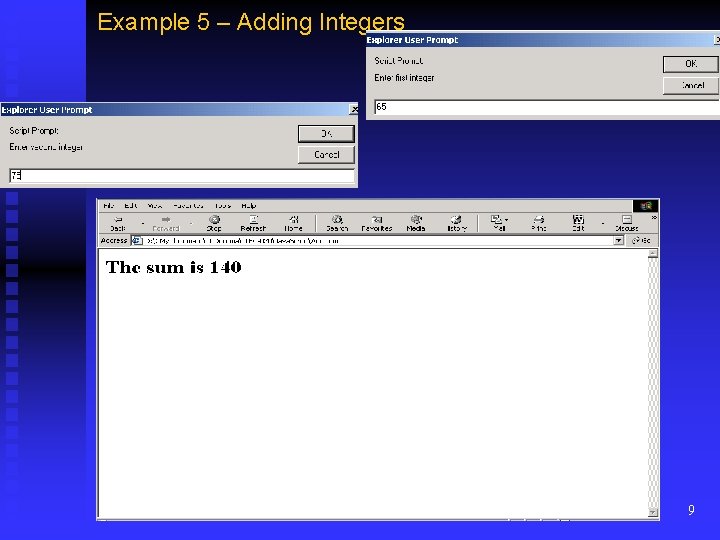Click the left dialog title 'Explorer User Prompt'
The height and width of the screenshot is (540, 720).
point(47,110)
